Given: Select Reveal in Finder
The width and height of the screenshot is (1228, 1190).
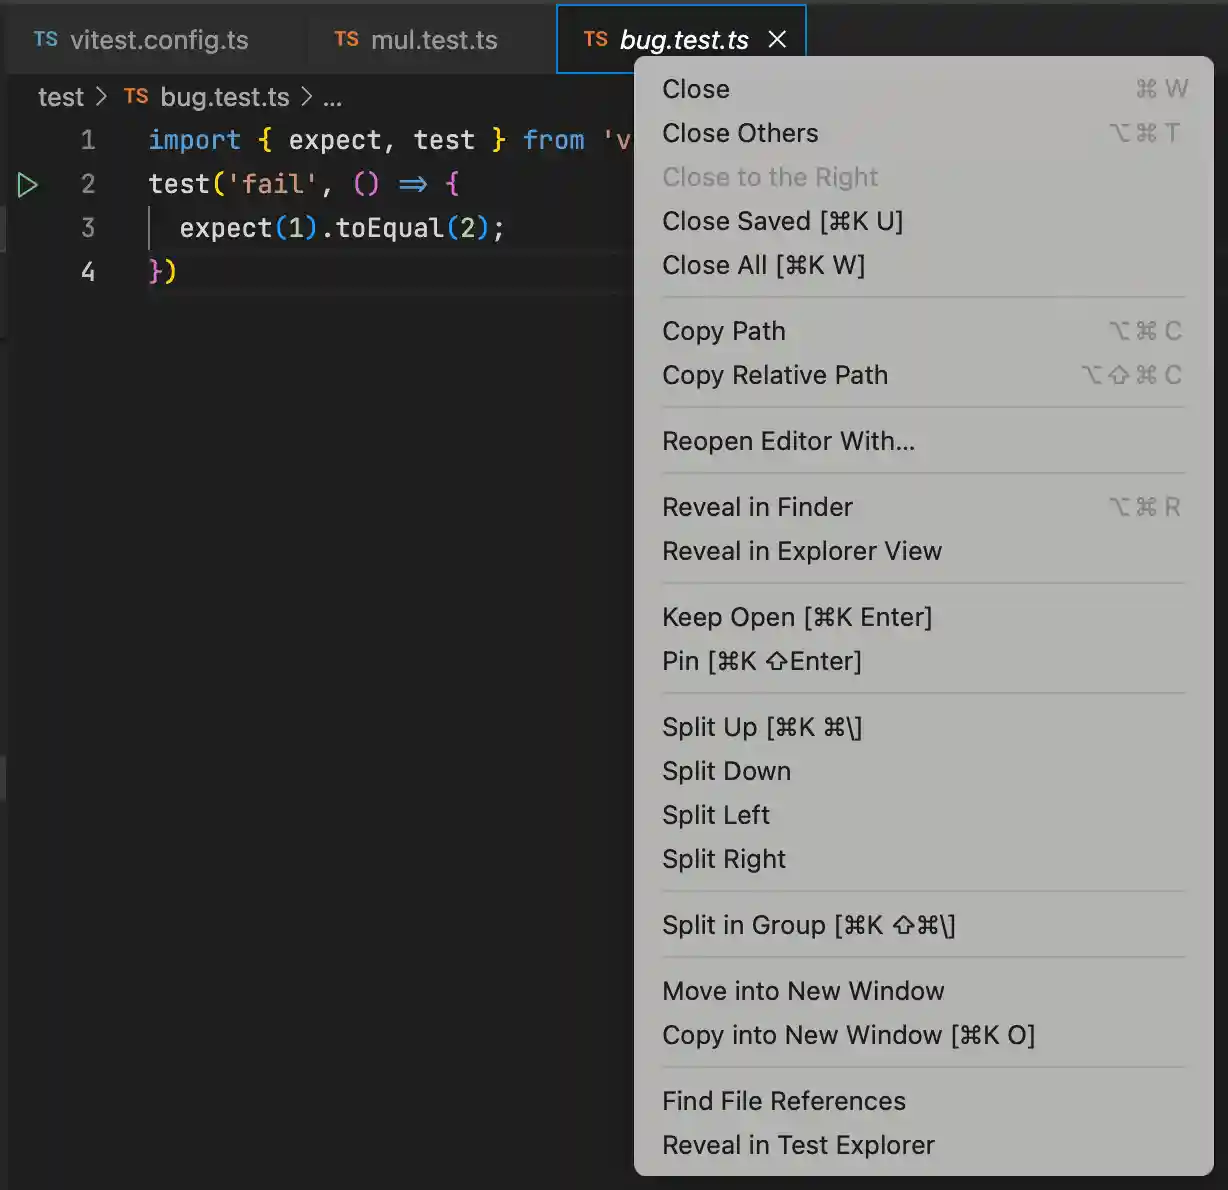Looking at the screenshot, I should [757, 507].
